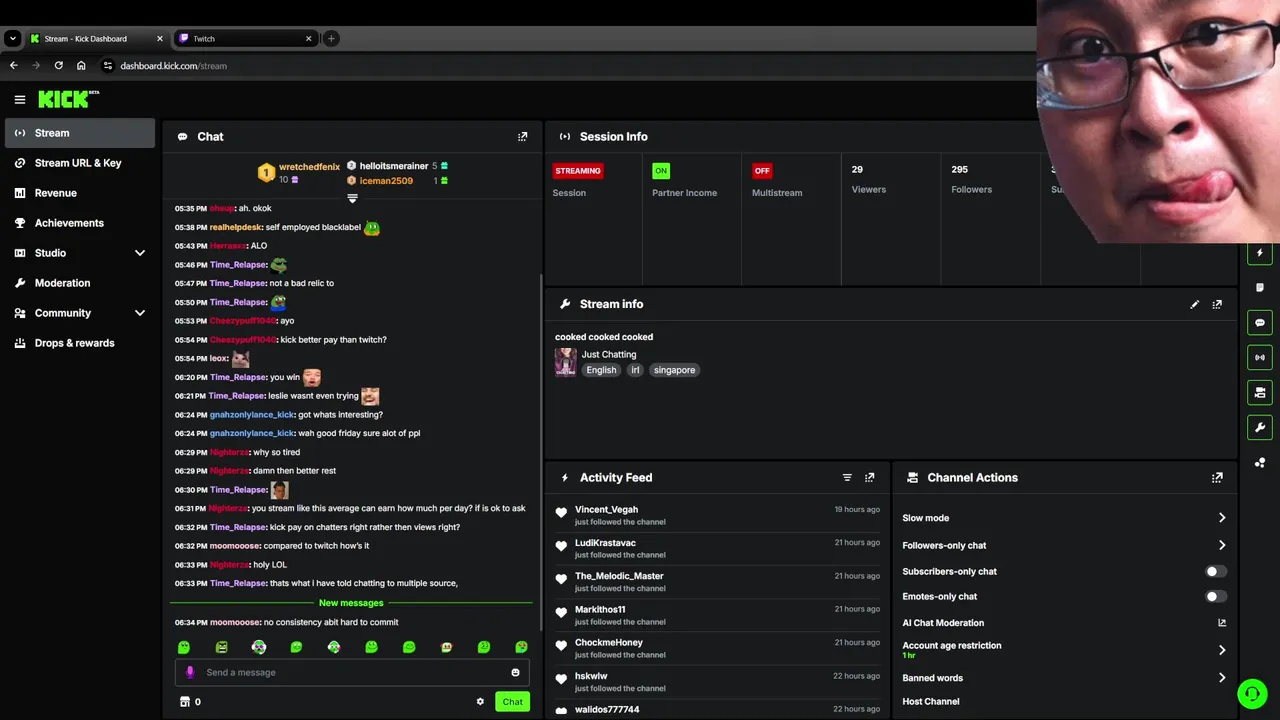Open browser tab list dropdown

[13, 38]
